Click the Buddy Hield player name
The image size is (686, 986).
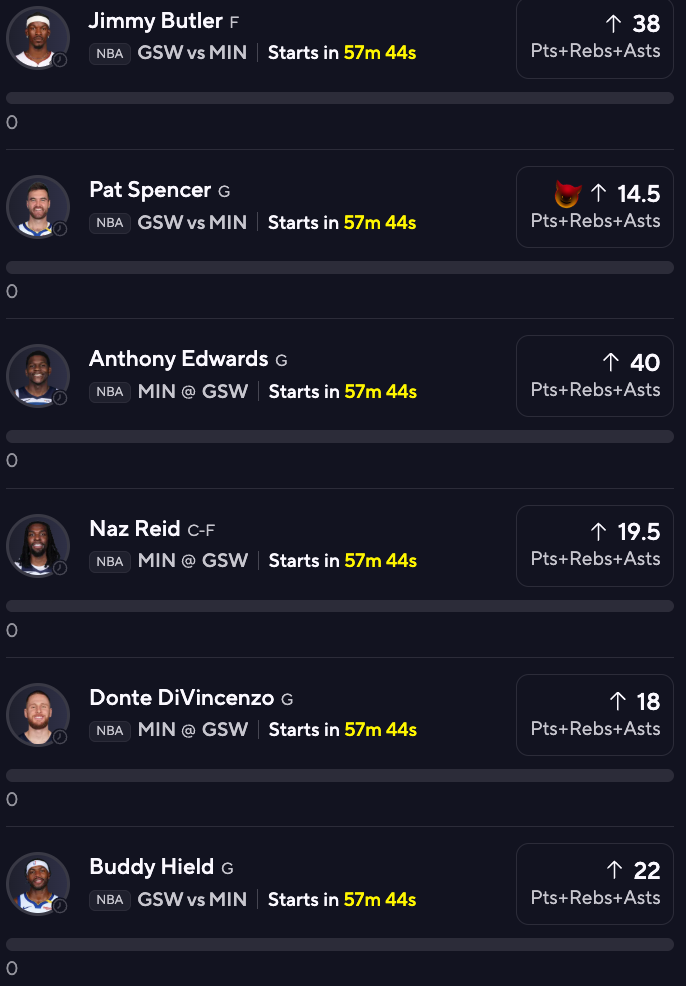point(152,867)
